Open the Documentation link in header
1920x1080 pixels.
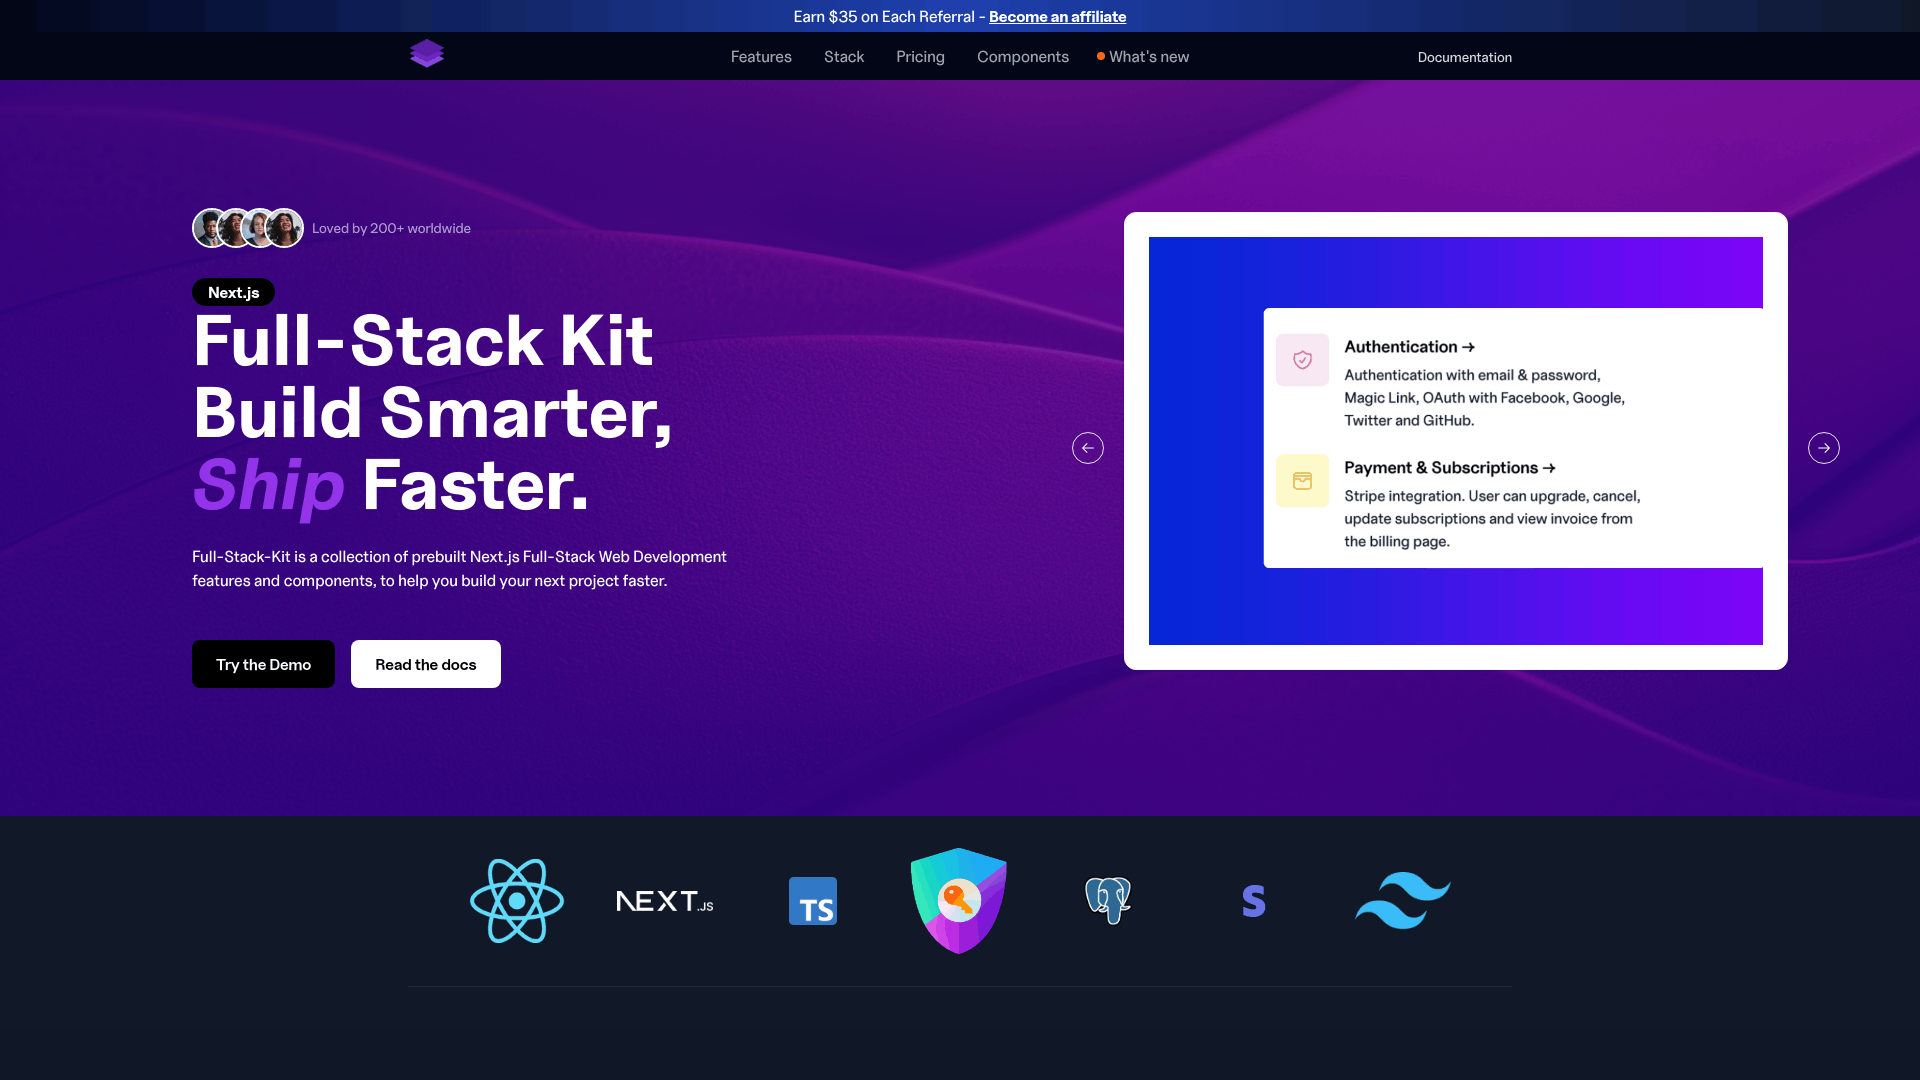coord(1465,57)
